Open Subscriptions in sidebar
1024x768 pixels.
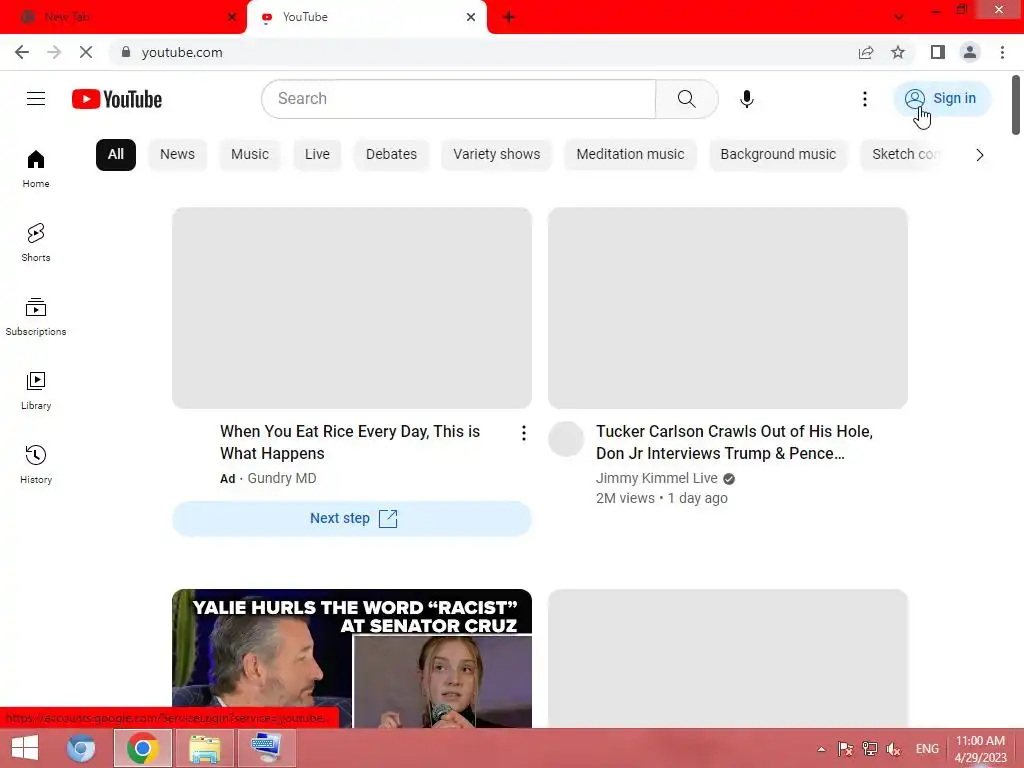click(36, 316)
